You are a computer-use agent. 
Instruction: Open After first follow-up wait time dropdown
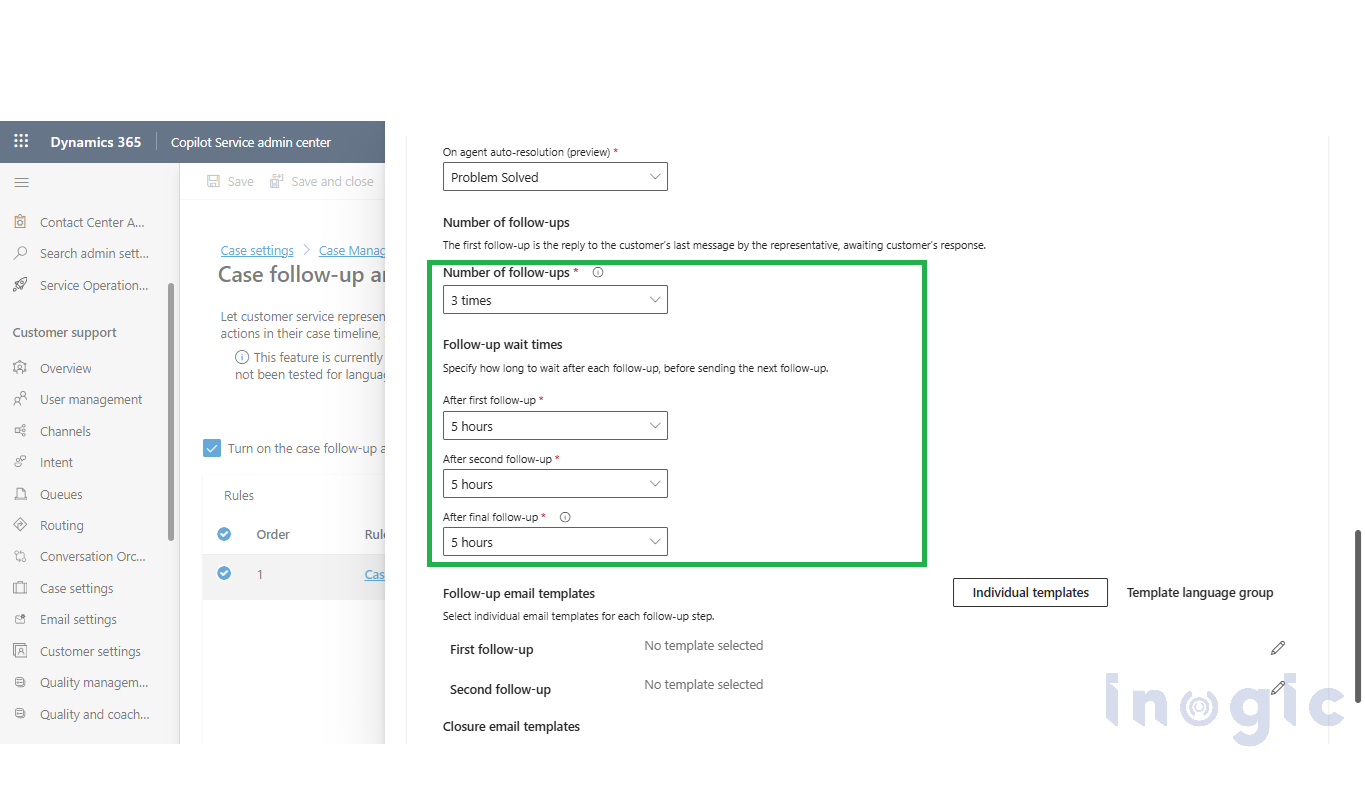[x=555, y=426]
